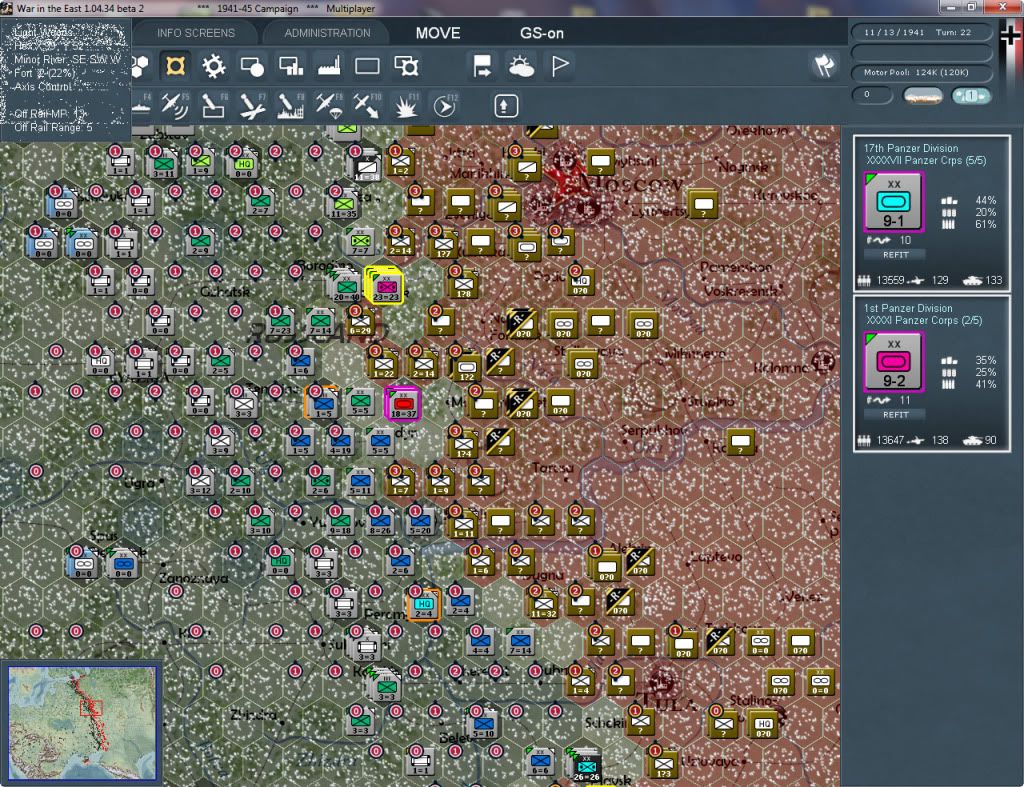
Task: Click the Motor Pool 124K display
Action: (921, 72)
